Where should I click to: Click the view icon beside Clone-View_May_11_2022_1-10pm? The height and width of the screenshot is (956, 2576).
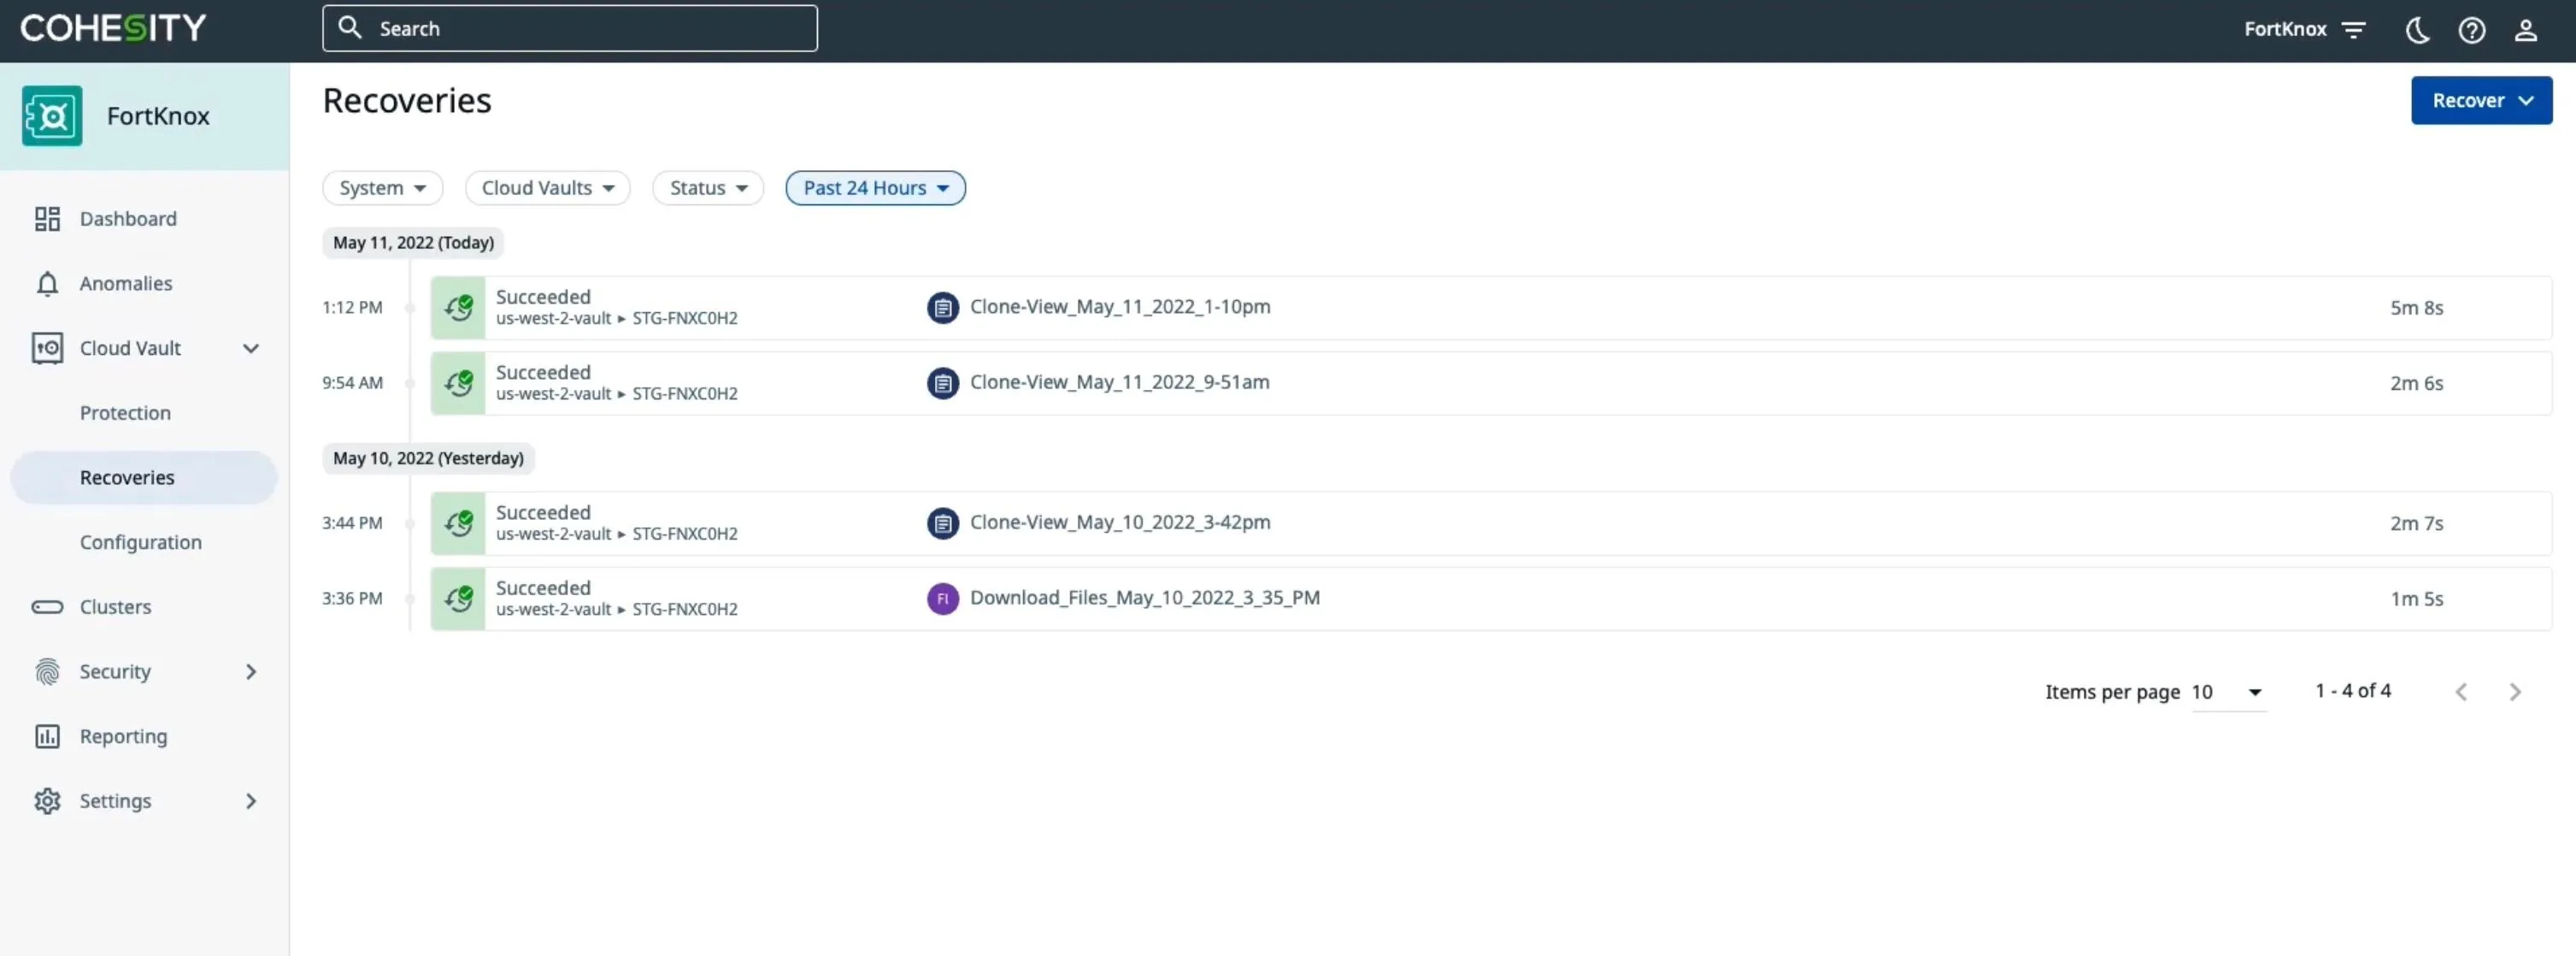tap(942, 308)
